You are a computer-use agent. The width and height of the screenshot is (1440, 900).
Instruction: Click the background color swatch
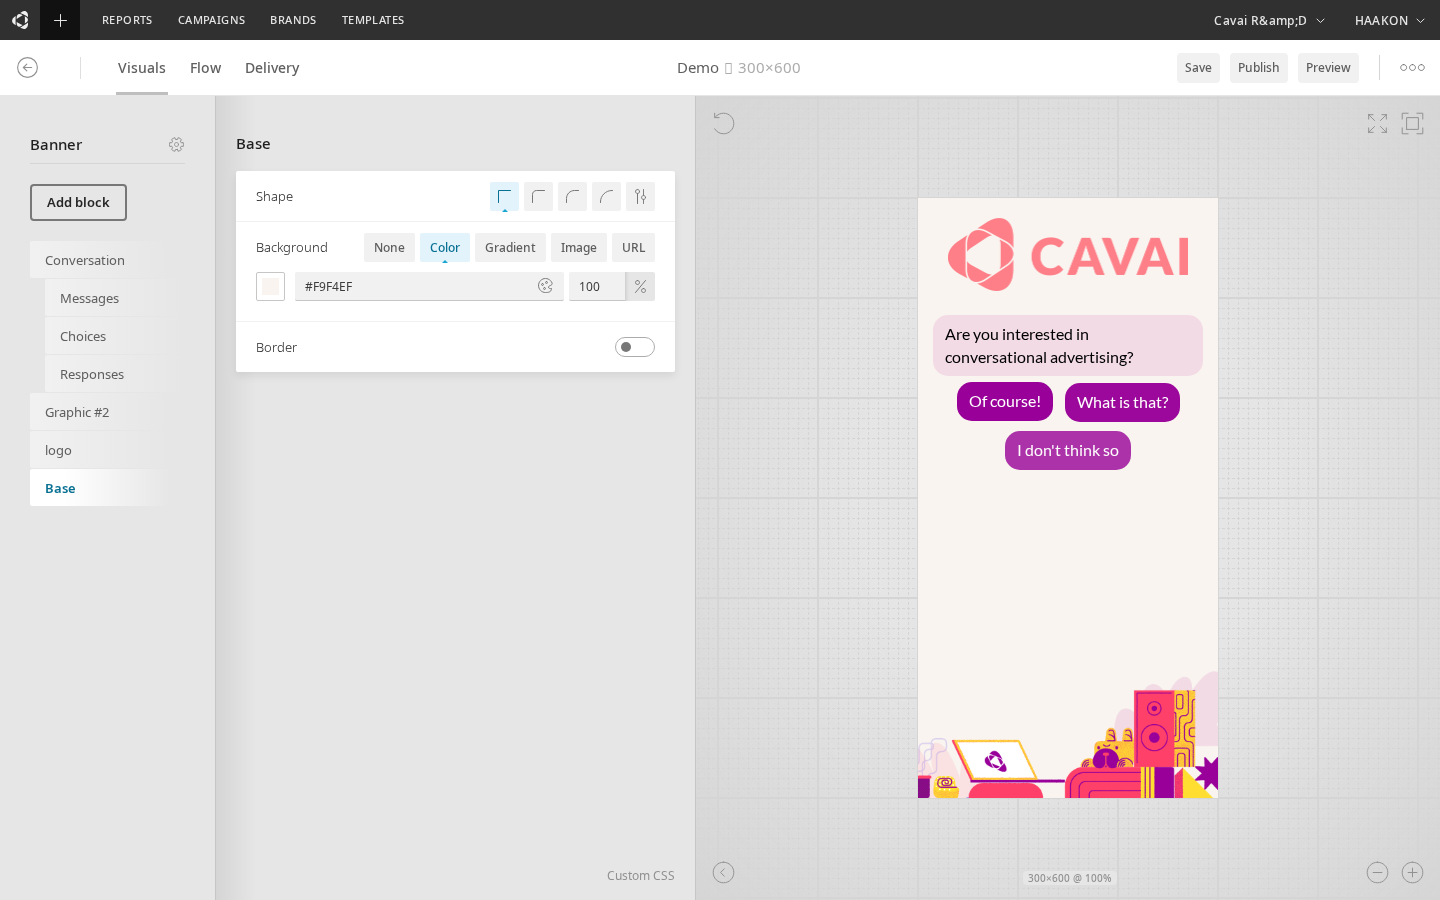point(270,286)
